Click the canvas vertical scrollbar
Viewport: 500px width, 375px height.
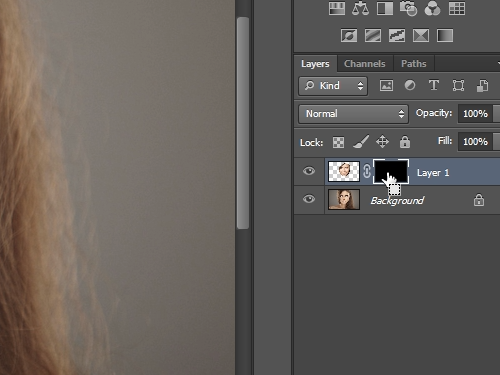tap(243, 123)
